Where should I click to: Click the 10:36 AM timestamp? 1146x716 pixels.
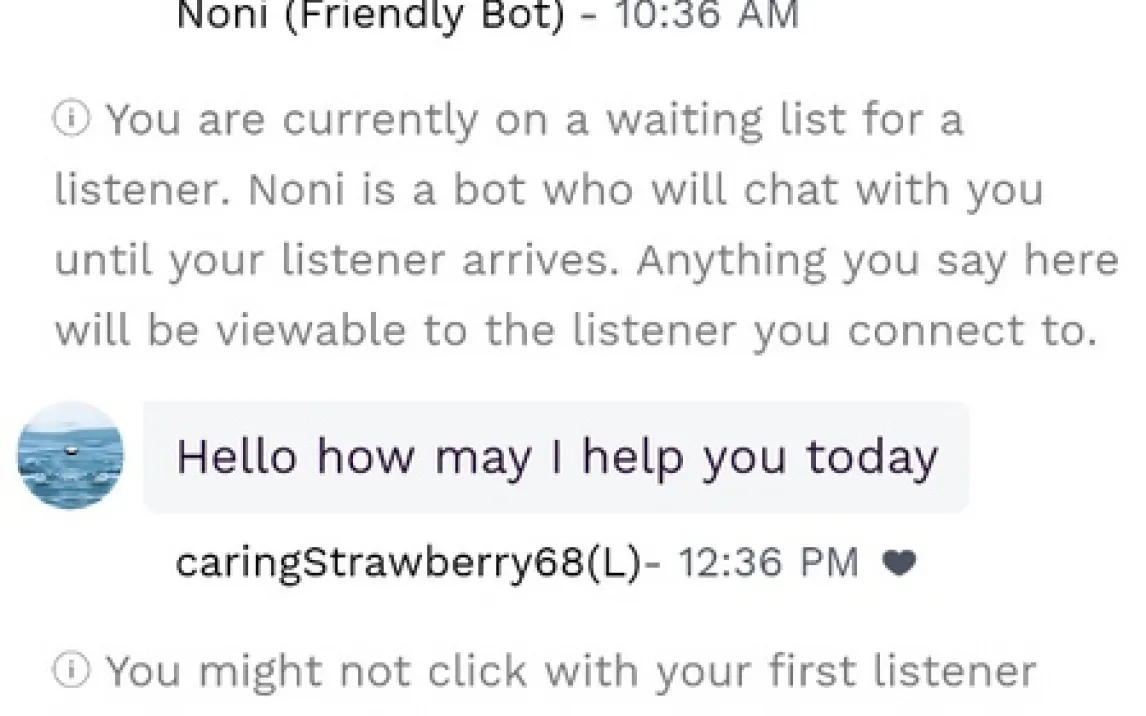[x=704, y=16]
